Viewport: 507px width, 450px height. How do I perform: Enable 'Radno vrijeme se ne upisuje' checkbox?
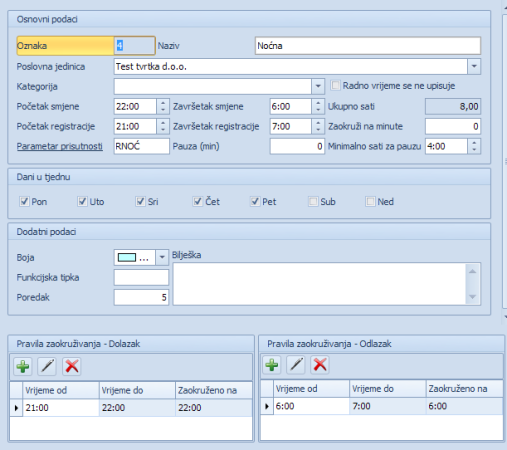coord(335,86)
